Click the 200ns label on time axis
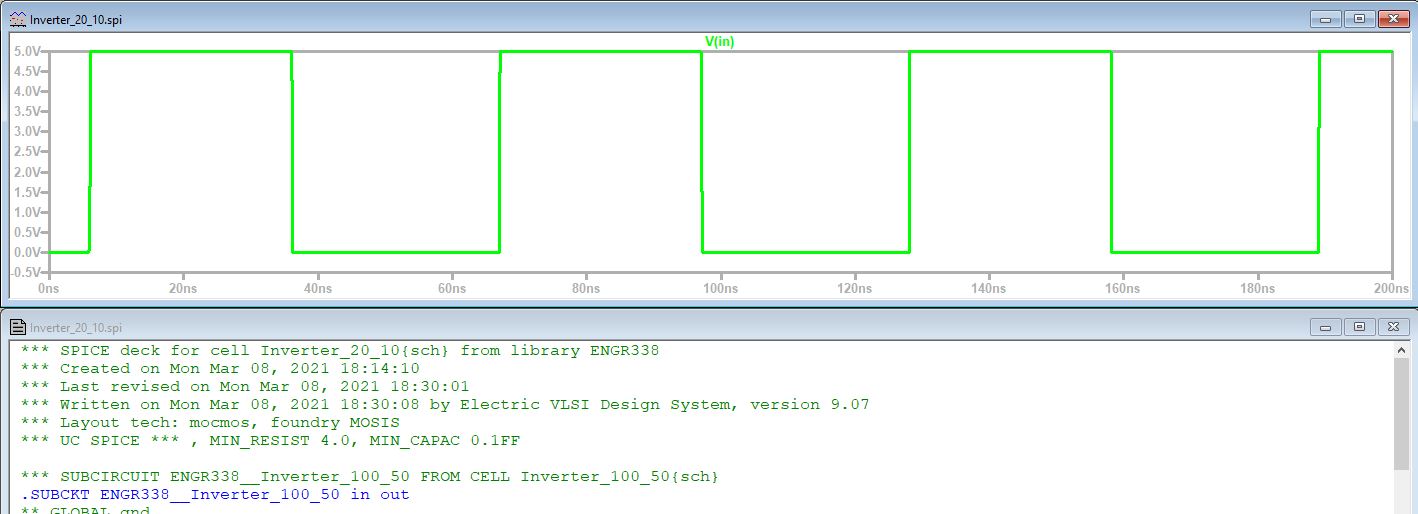Viewport: 1418px width, 514px height. coord(1390,288)
